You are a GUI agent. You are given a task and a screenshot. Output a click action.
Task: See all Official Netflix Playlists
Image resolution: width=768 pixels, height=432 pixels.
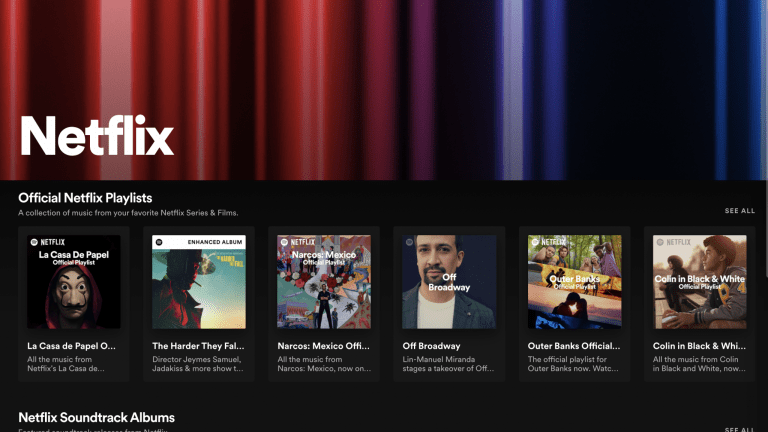point(740,211)
